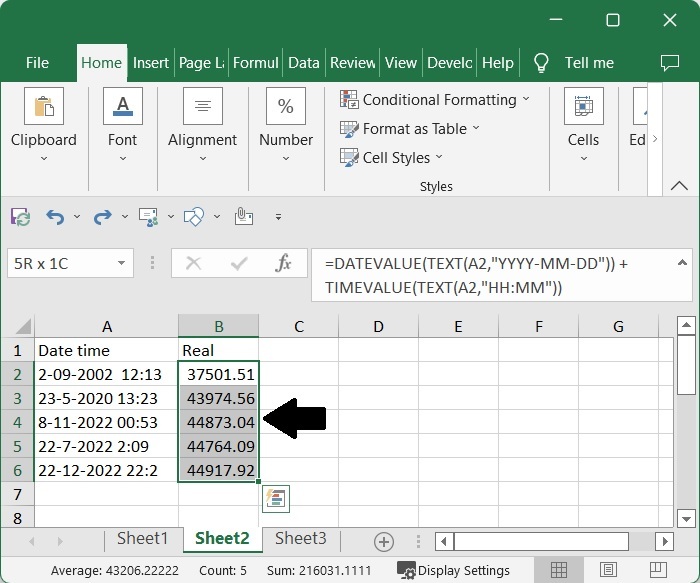Click the share workbook toolbar icon

click(x=149, y=217)
